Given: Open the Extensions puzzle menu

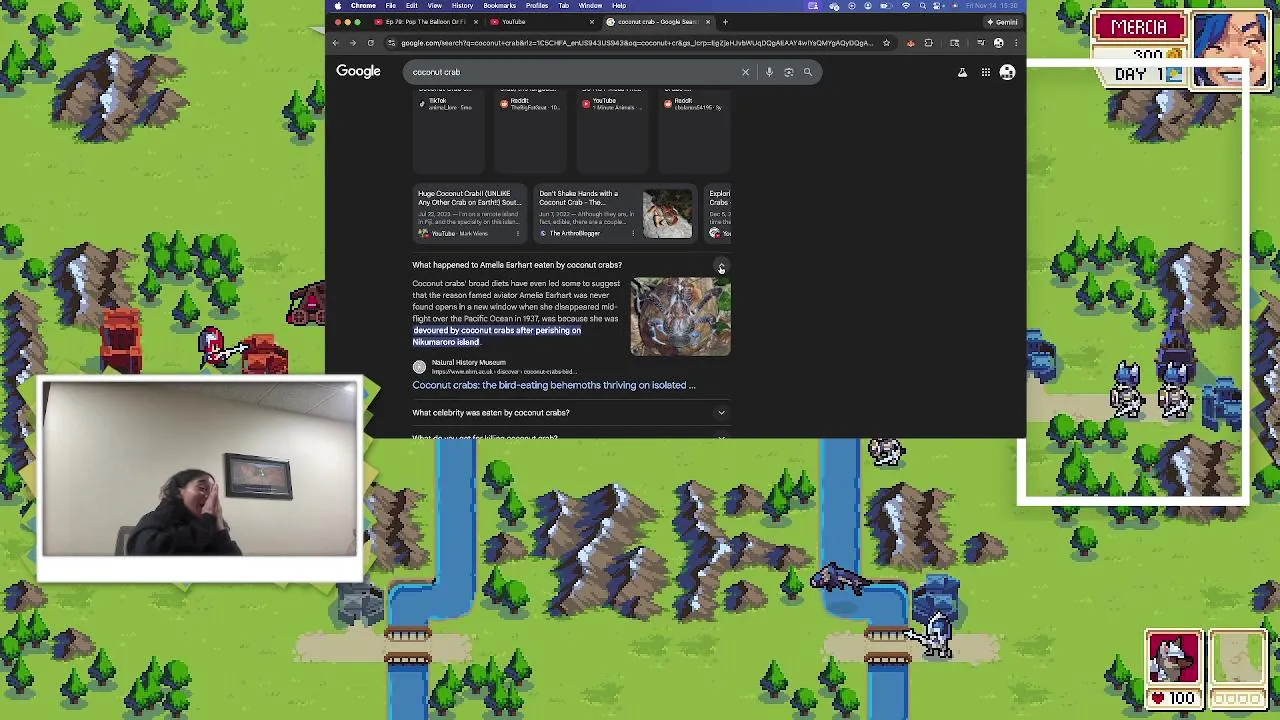Looking at the screenshot, I should click(x=928, y=43).
